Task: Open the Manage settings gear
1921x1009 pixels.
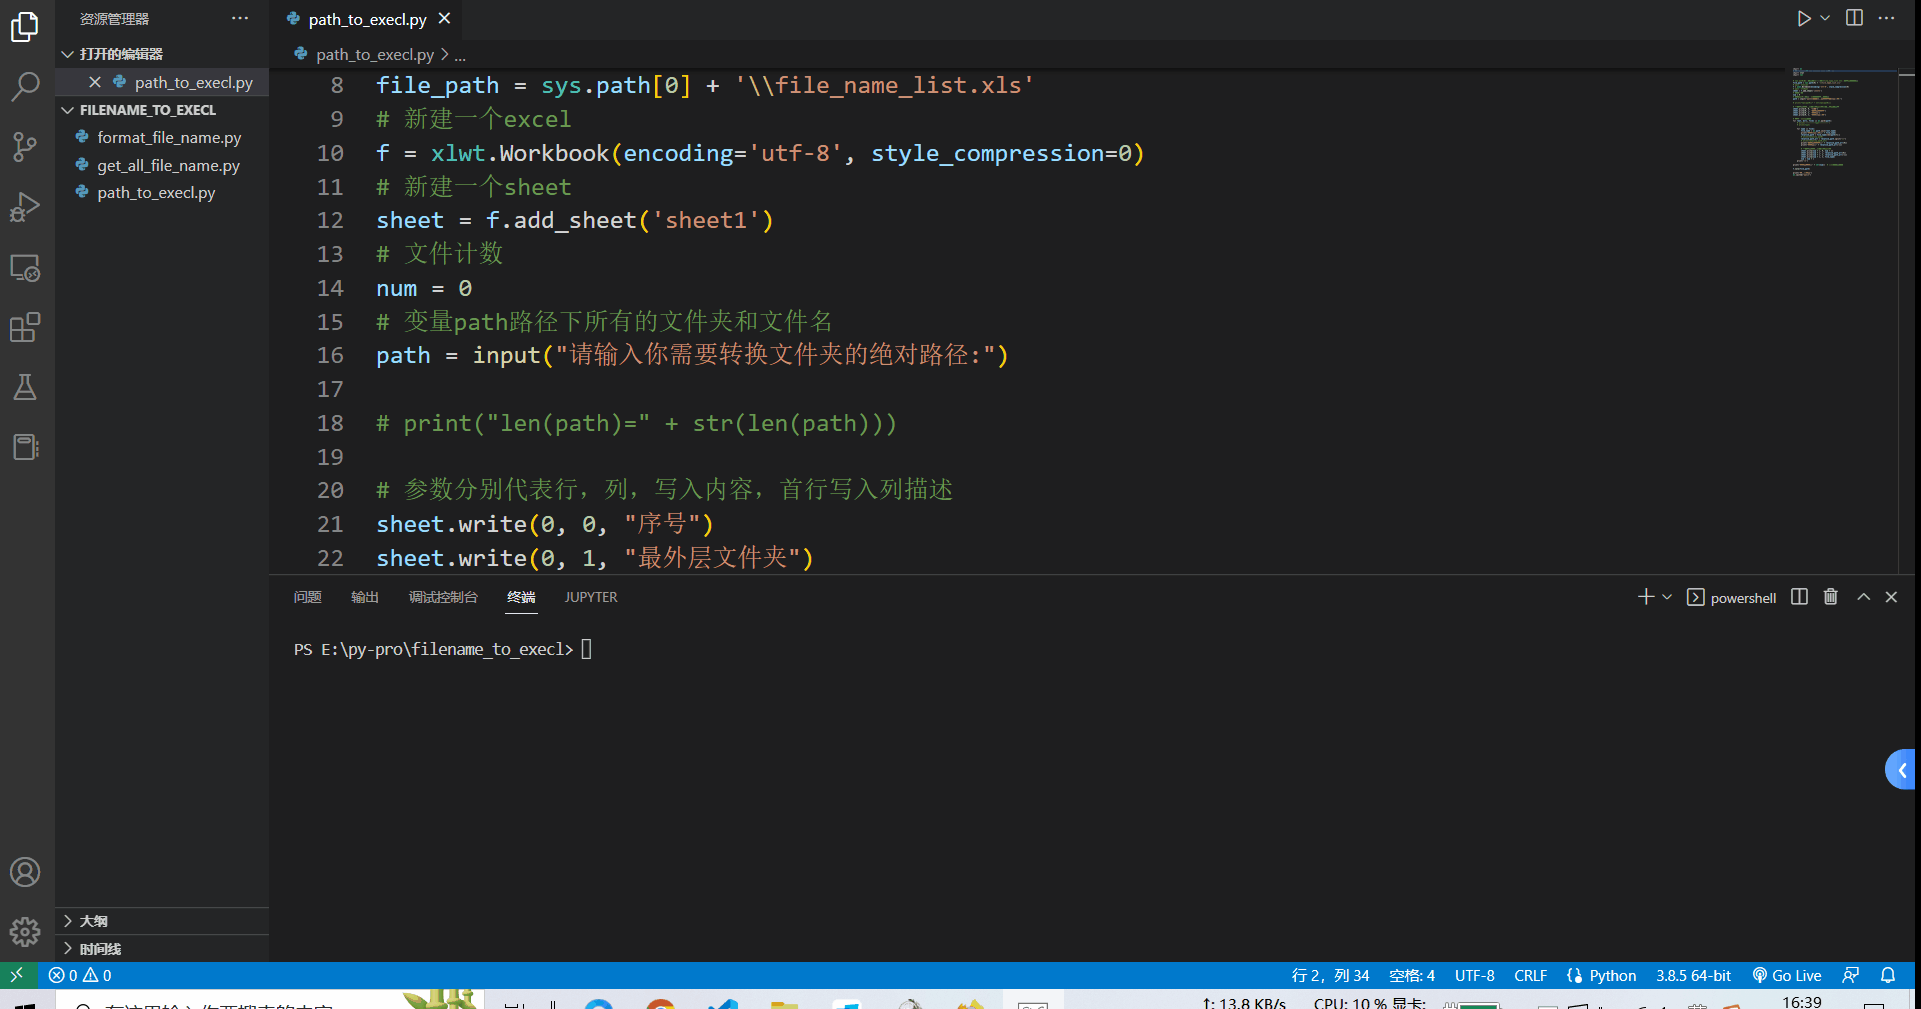Action: 25,932
